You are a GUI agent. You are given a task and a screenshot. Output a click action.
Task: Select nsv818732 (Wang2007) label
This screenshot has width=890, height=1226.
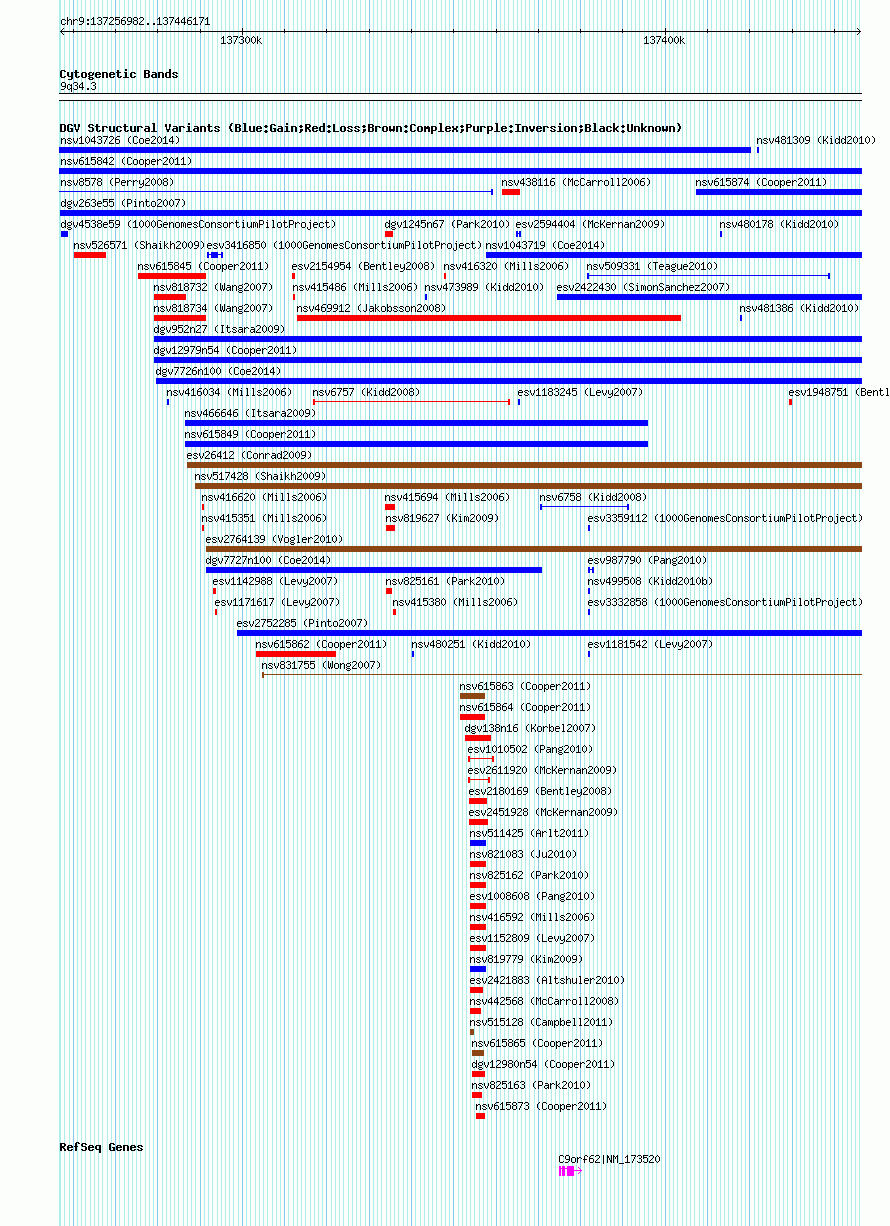coord(214,288)
